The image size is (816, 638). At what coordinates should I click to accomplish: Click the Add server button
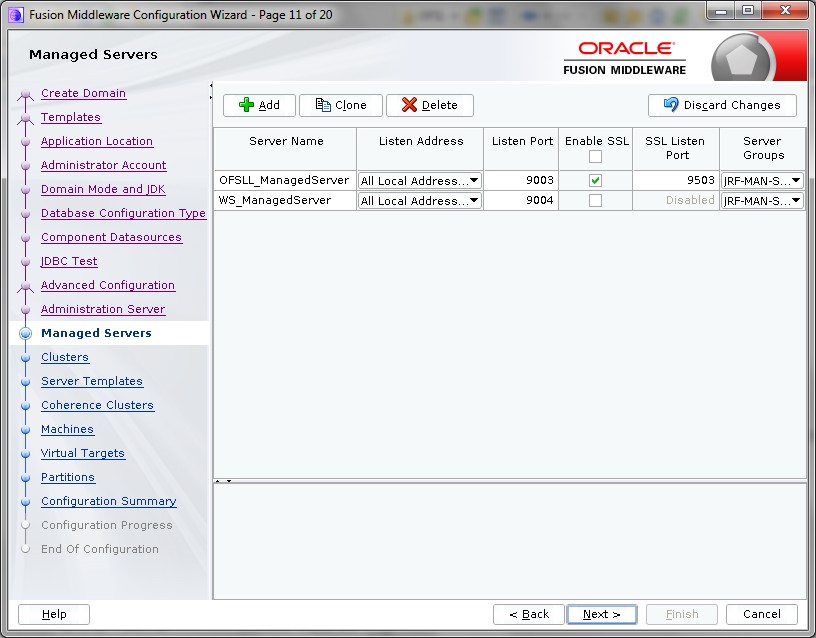click(259, 105)
